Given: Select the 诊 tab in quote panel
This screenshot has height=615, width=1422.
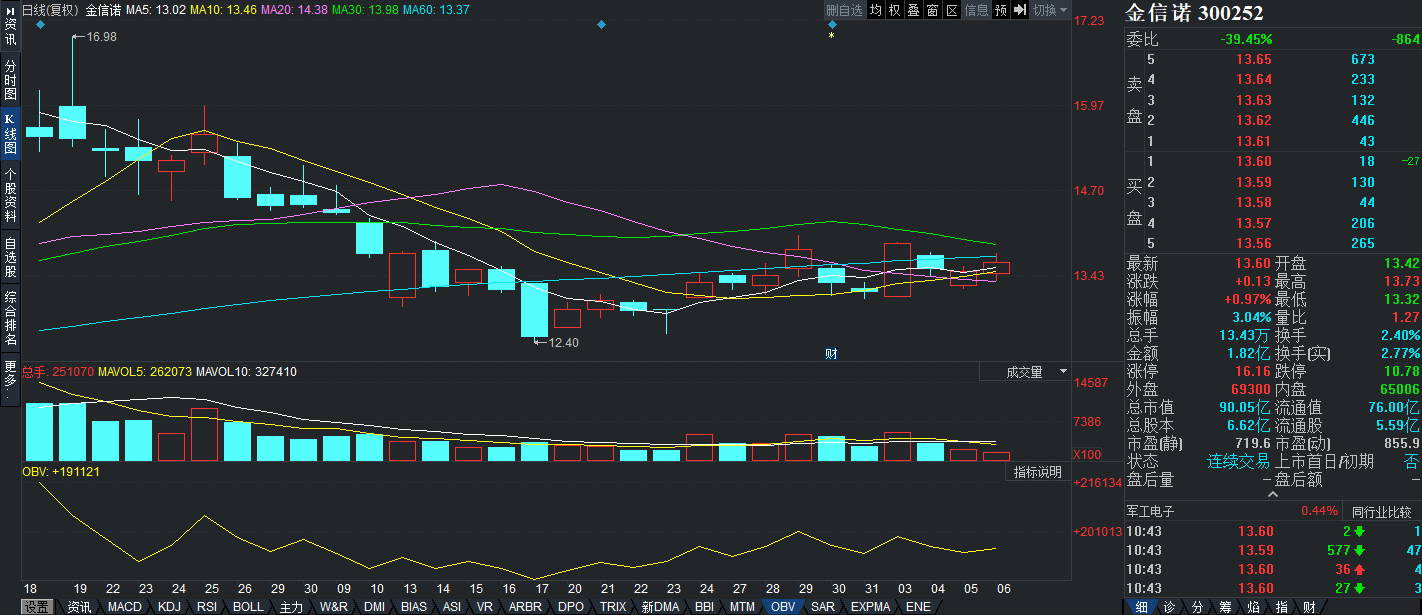Looking at the screenshot, I should pyautogui.click(x=1169, y=607).
